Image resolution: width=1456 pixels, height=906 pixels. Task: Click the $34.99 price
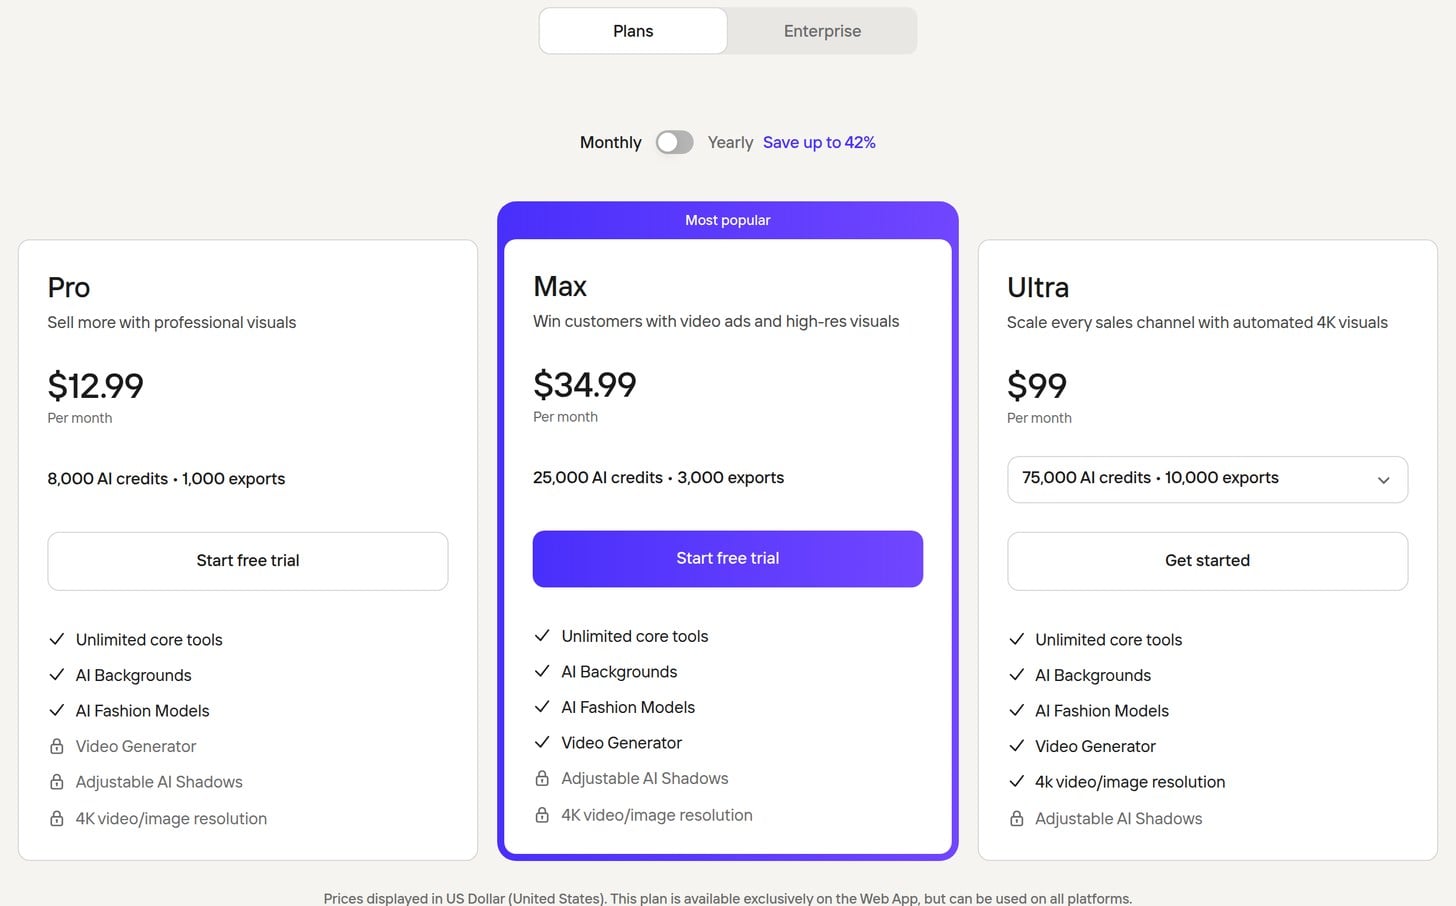pos(585,385)
